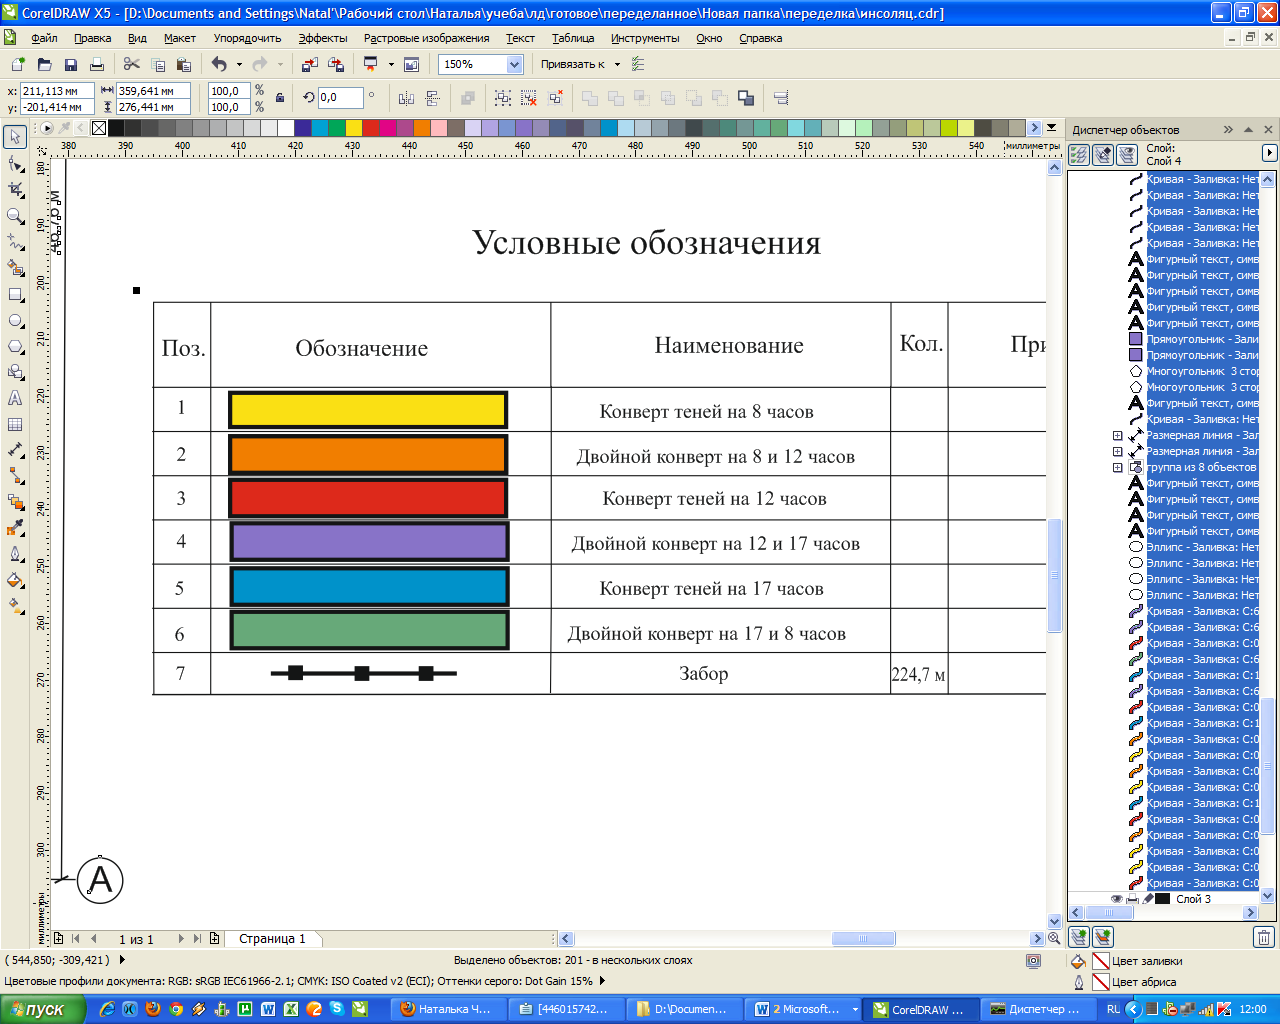The image size is (1280, 1024).
Task: Open the Правка menu
Action: tap(92, 38)
